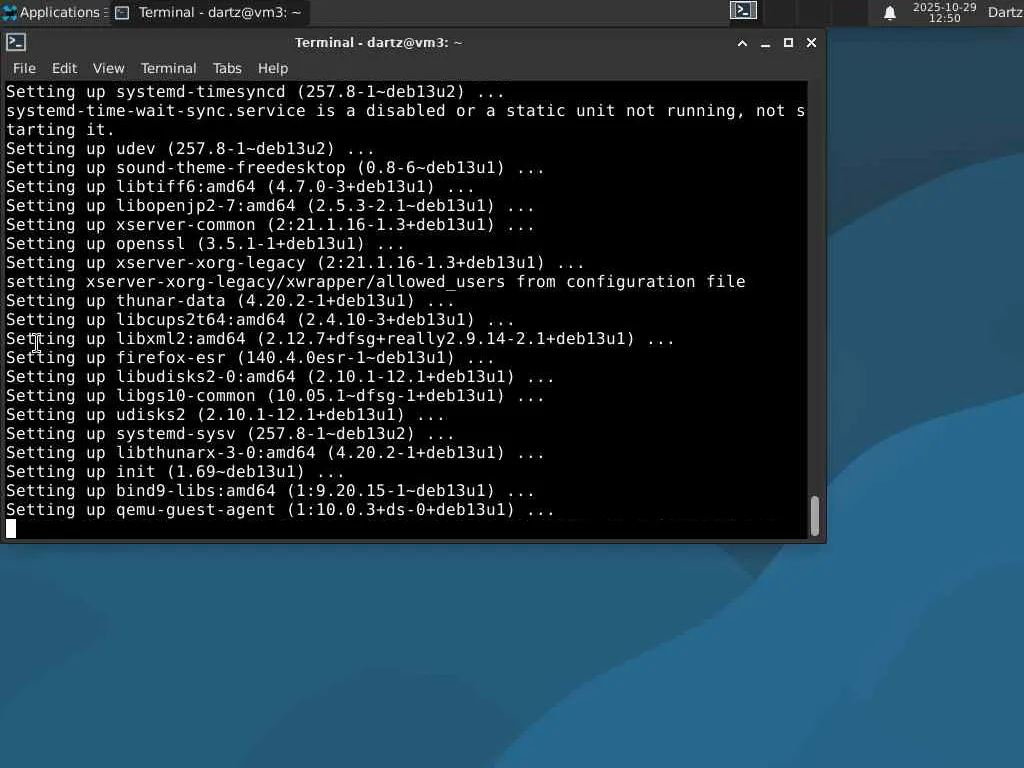1024x768 pixels.
Task: Click the terminal icon in the window title bar
Action: pyautogui.click(x=16, y=42)
